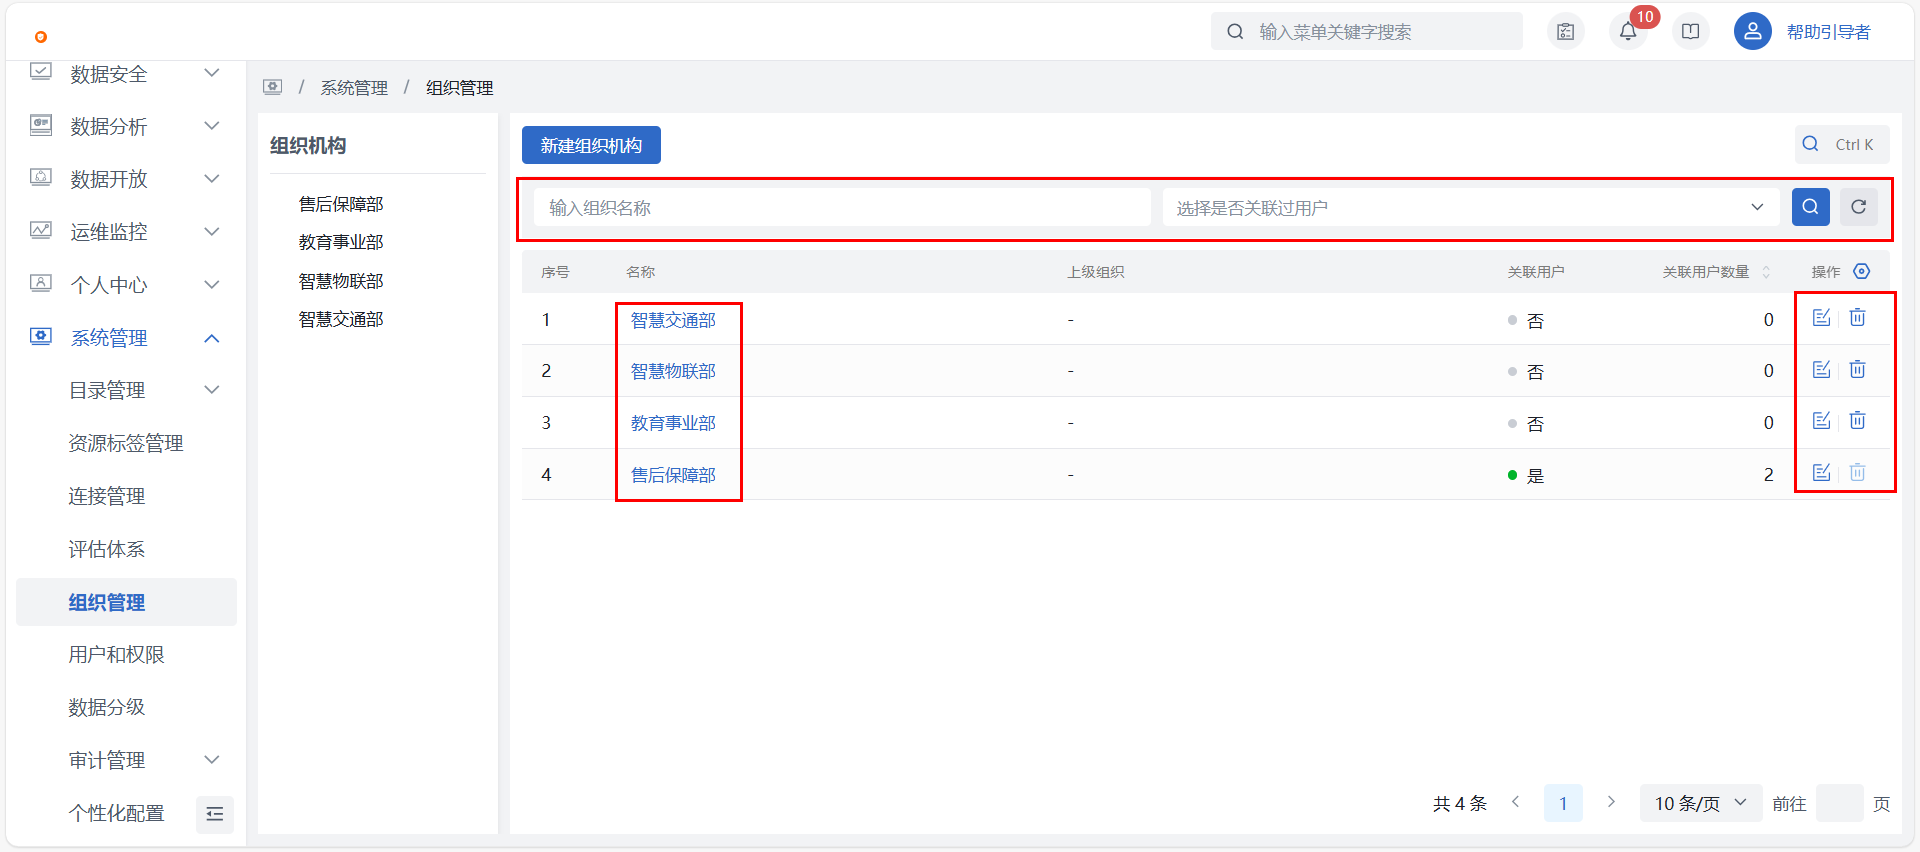Image resolution: width=1920 pixels, height=852 pixels.
Task: Open 用户和权限 in the sidebar
Action: pyautogui.click(x=116, y=655)
